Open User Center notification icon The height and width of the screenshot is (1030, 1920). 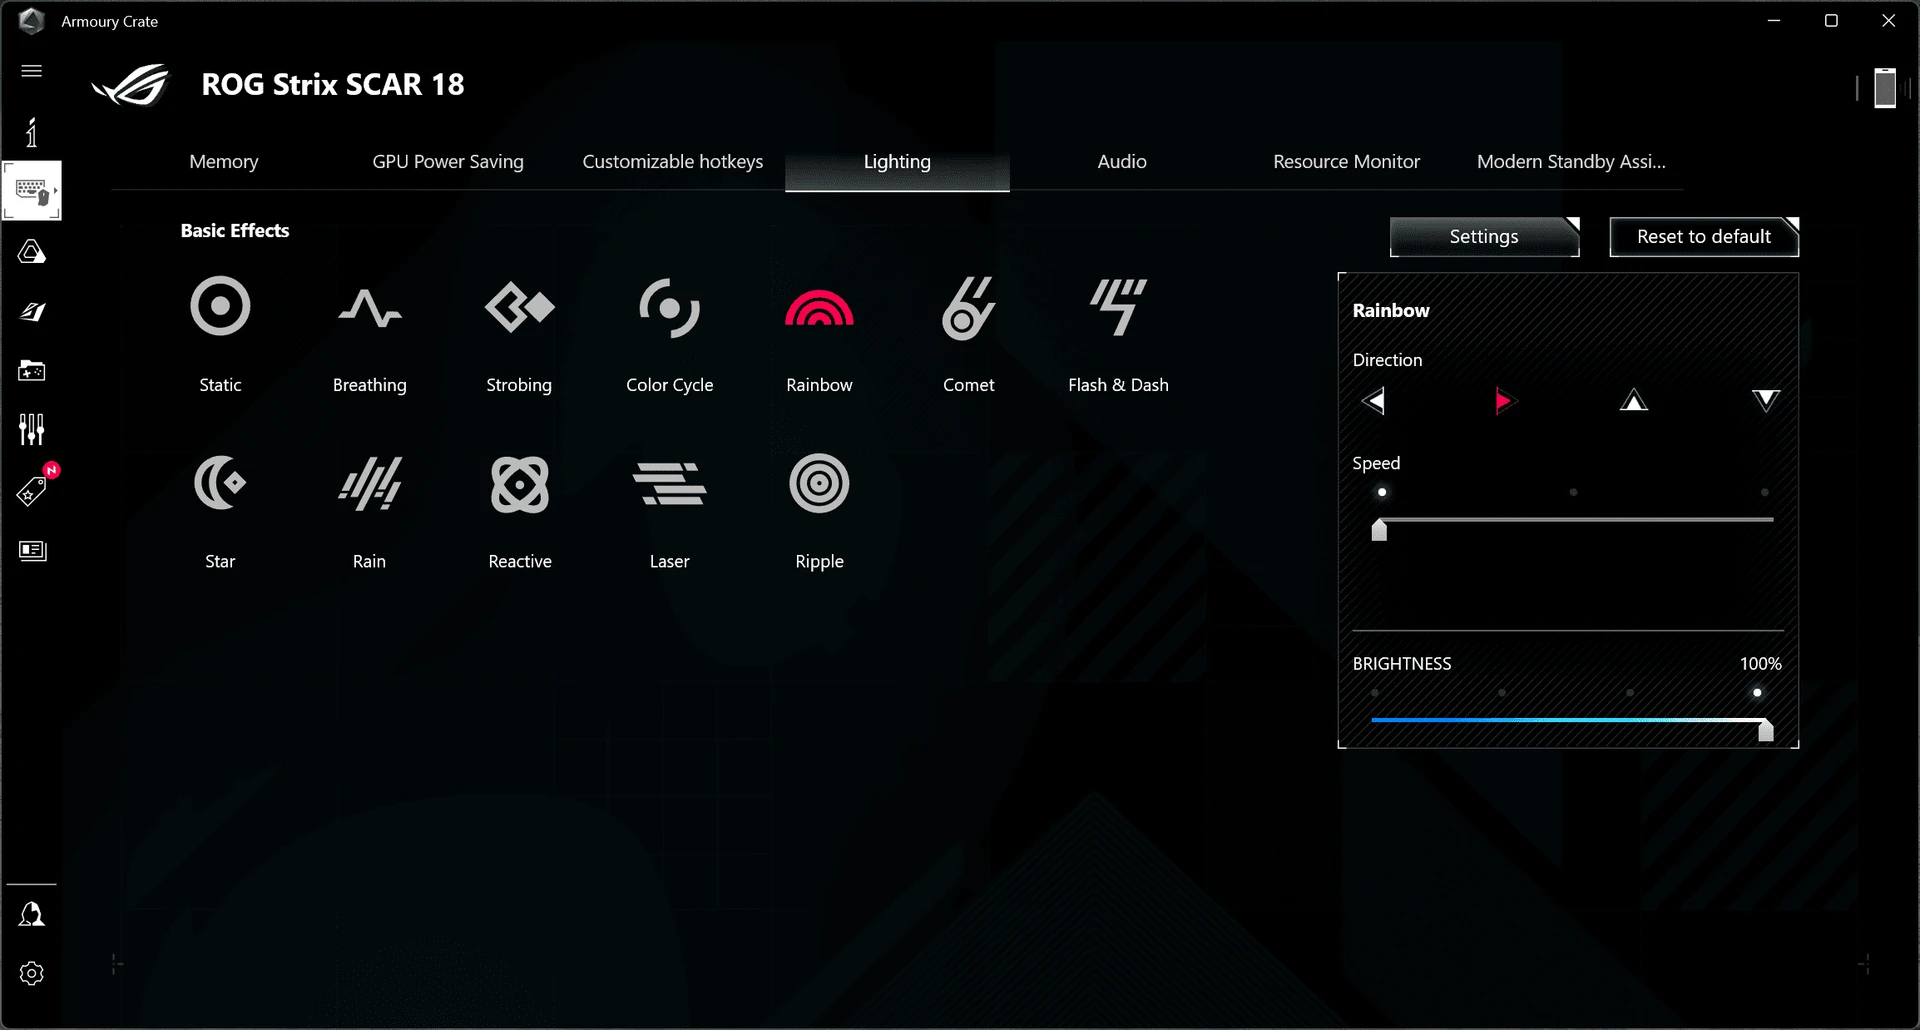click(32, 914)
